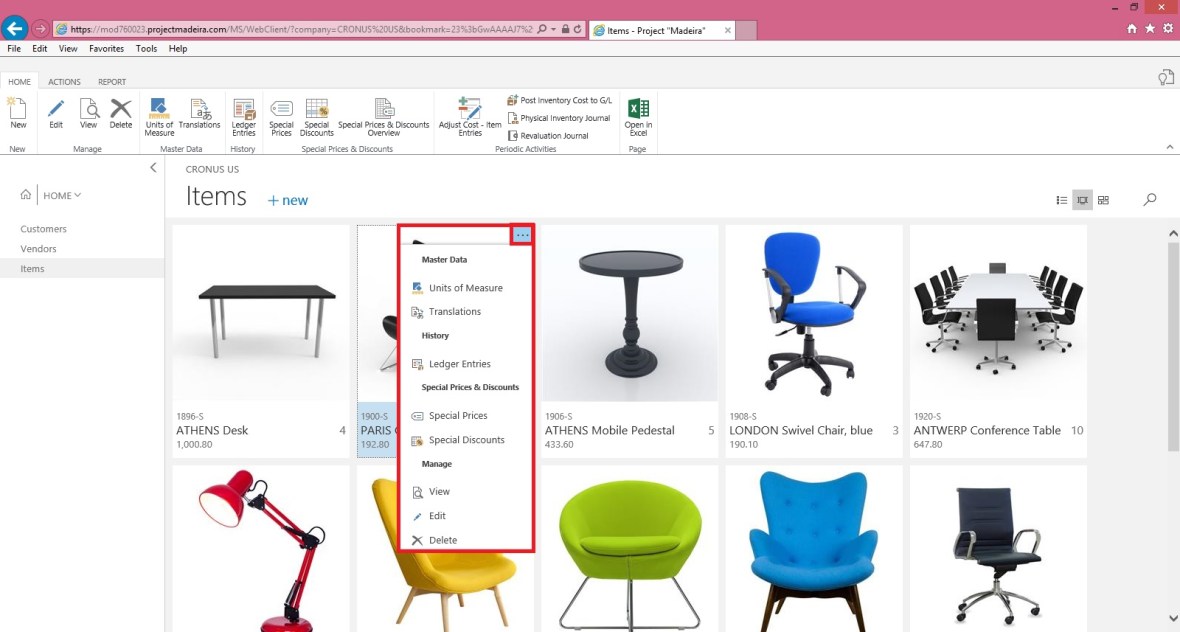
Task: Click the Delete icon in the ribbon
Action: (121, 113)
